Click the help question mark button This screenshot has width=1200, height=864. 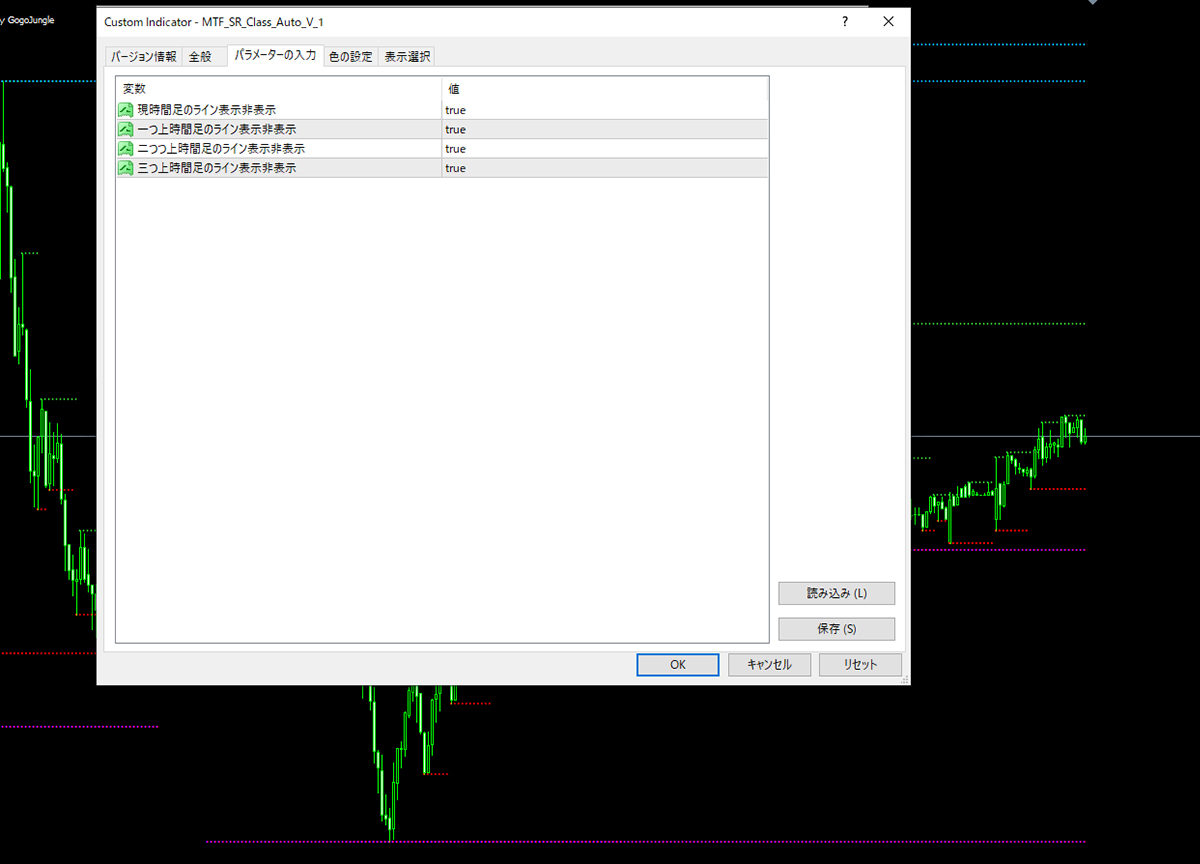846,21
